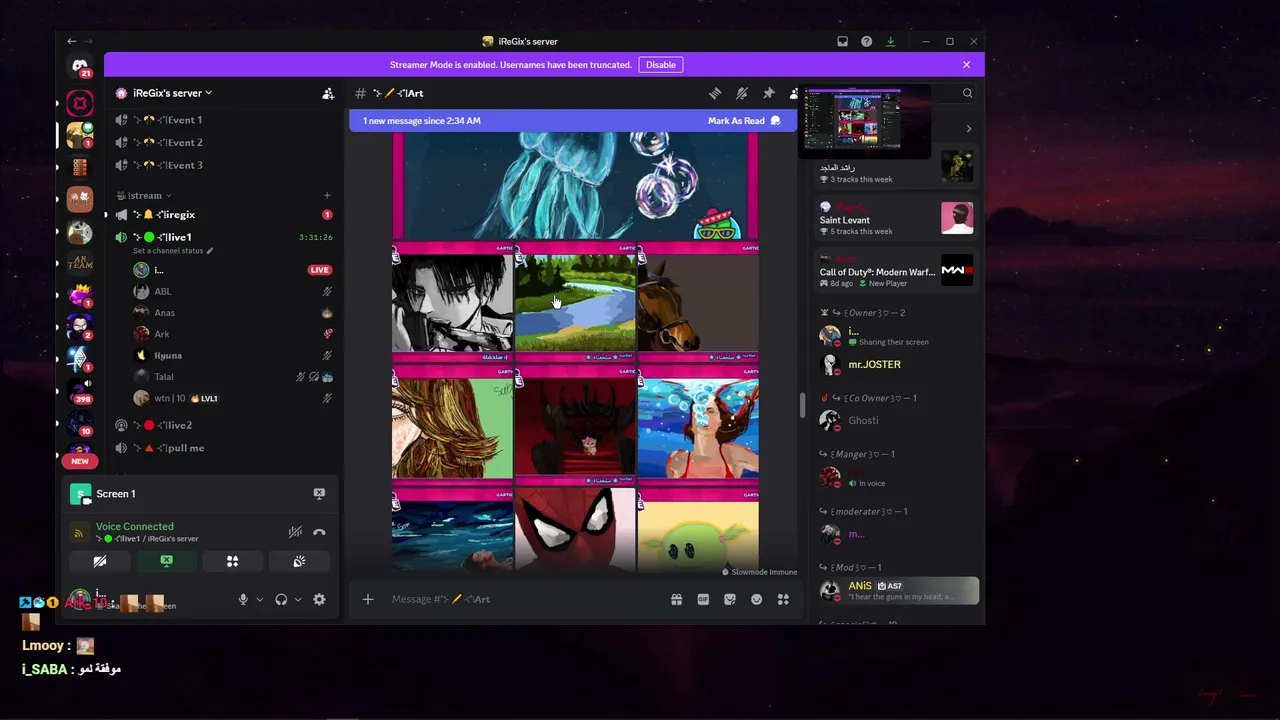Click the search magnifier icon

967,93
